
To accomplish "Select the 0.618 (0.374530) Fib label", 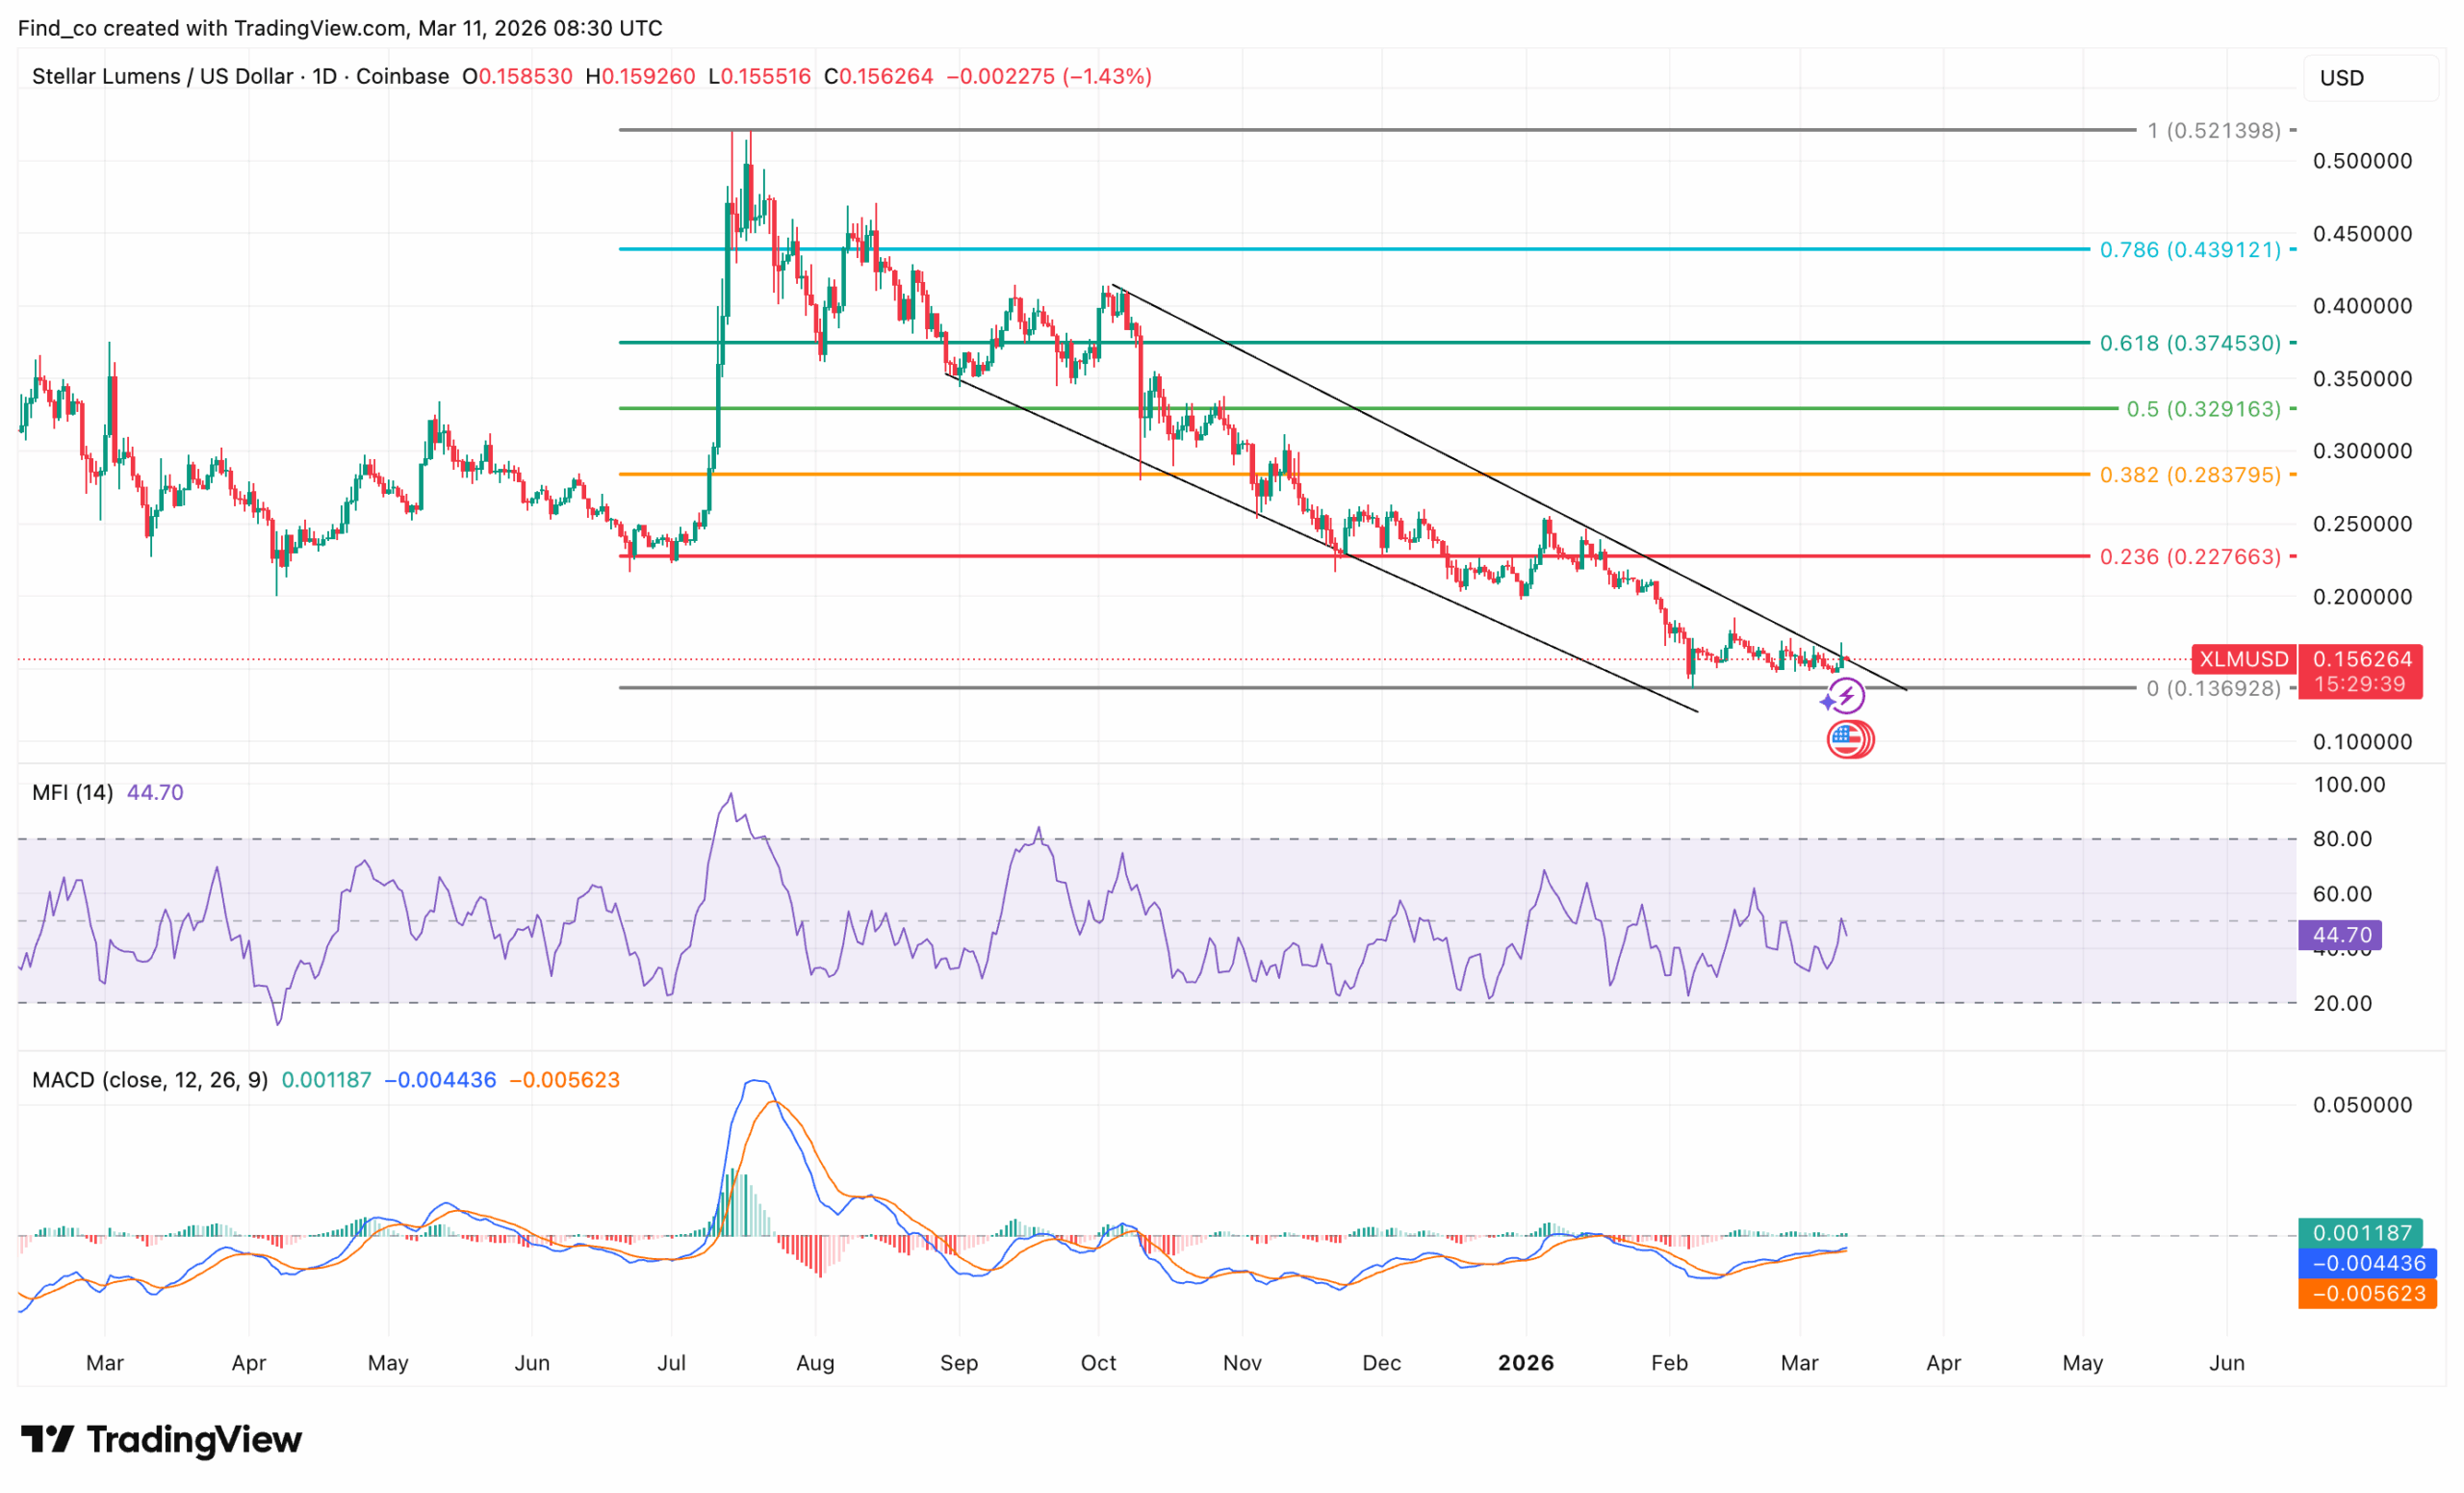I will pyautogui.click(x=2190, y=343).
